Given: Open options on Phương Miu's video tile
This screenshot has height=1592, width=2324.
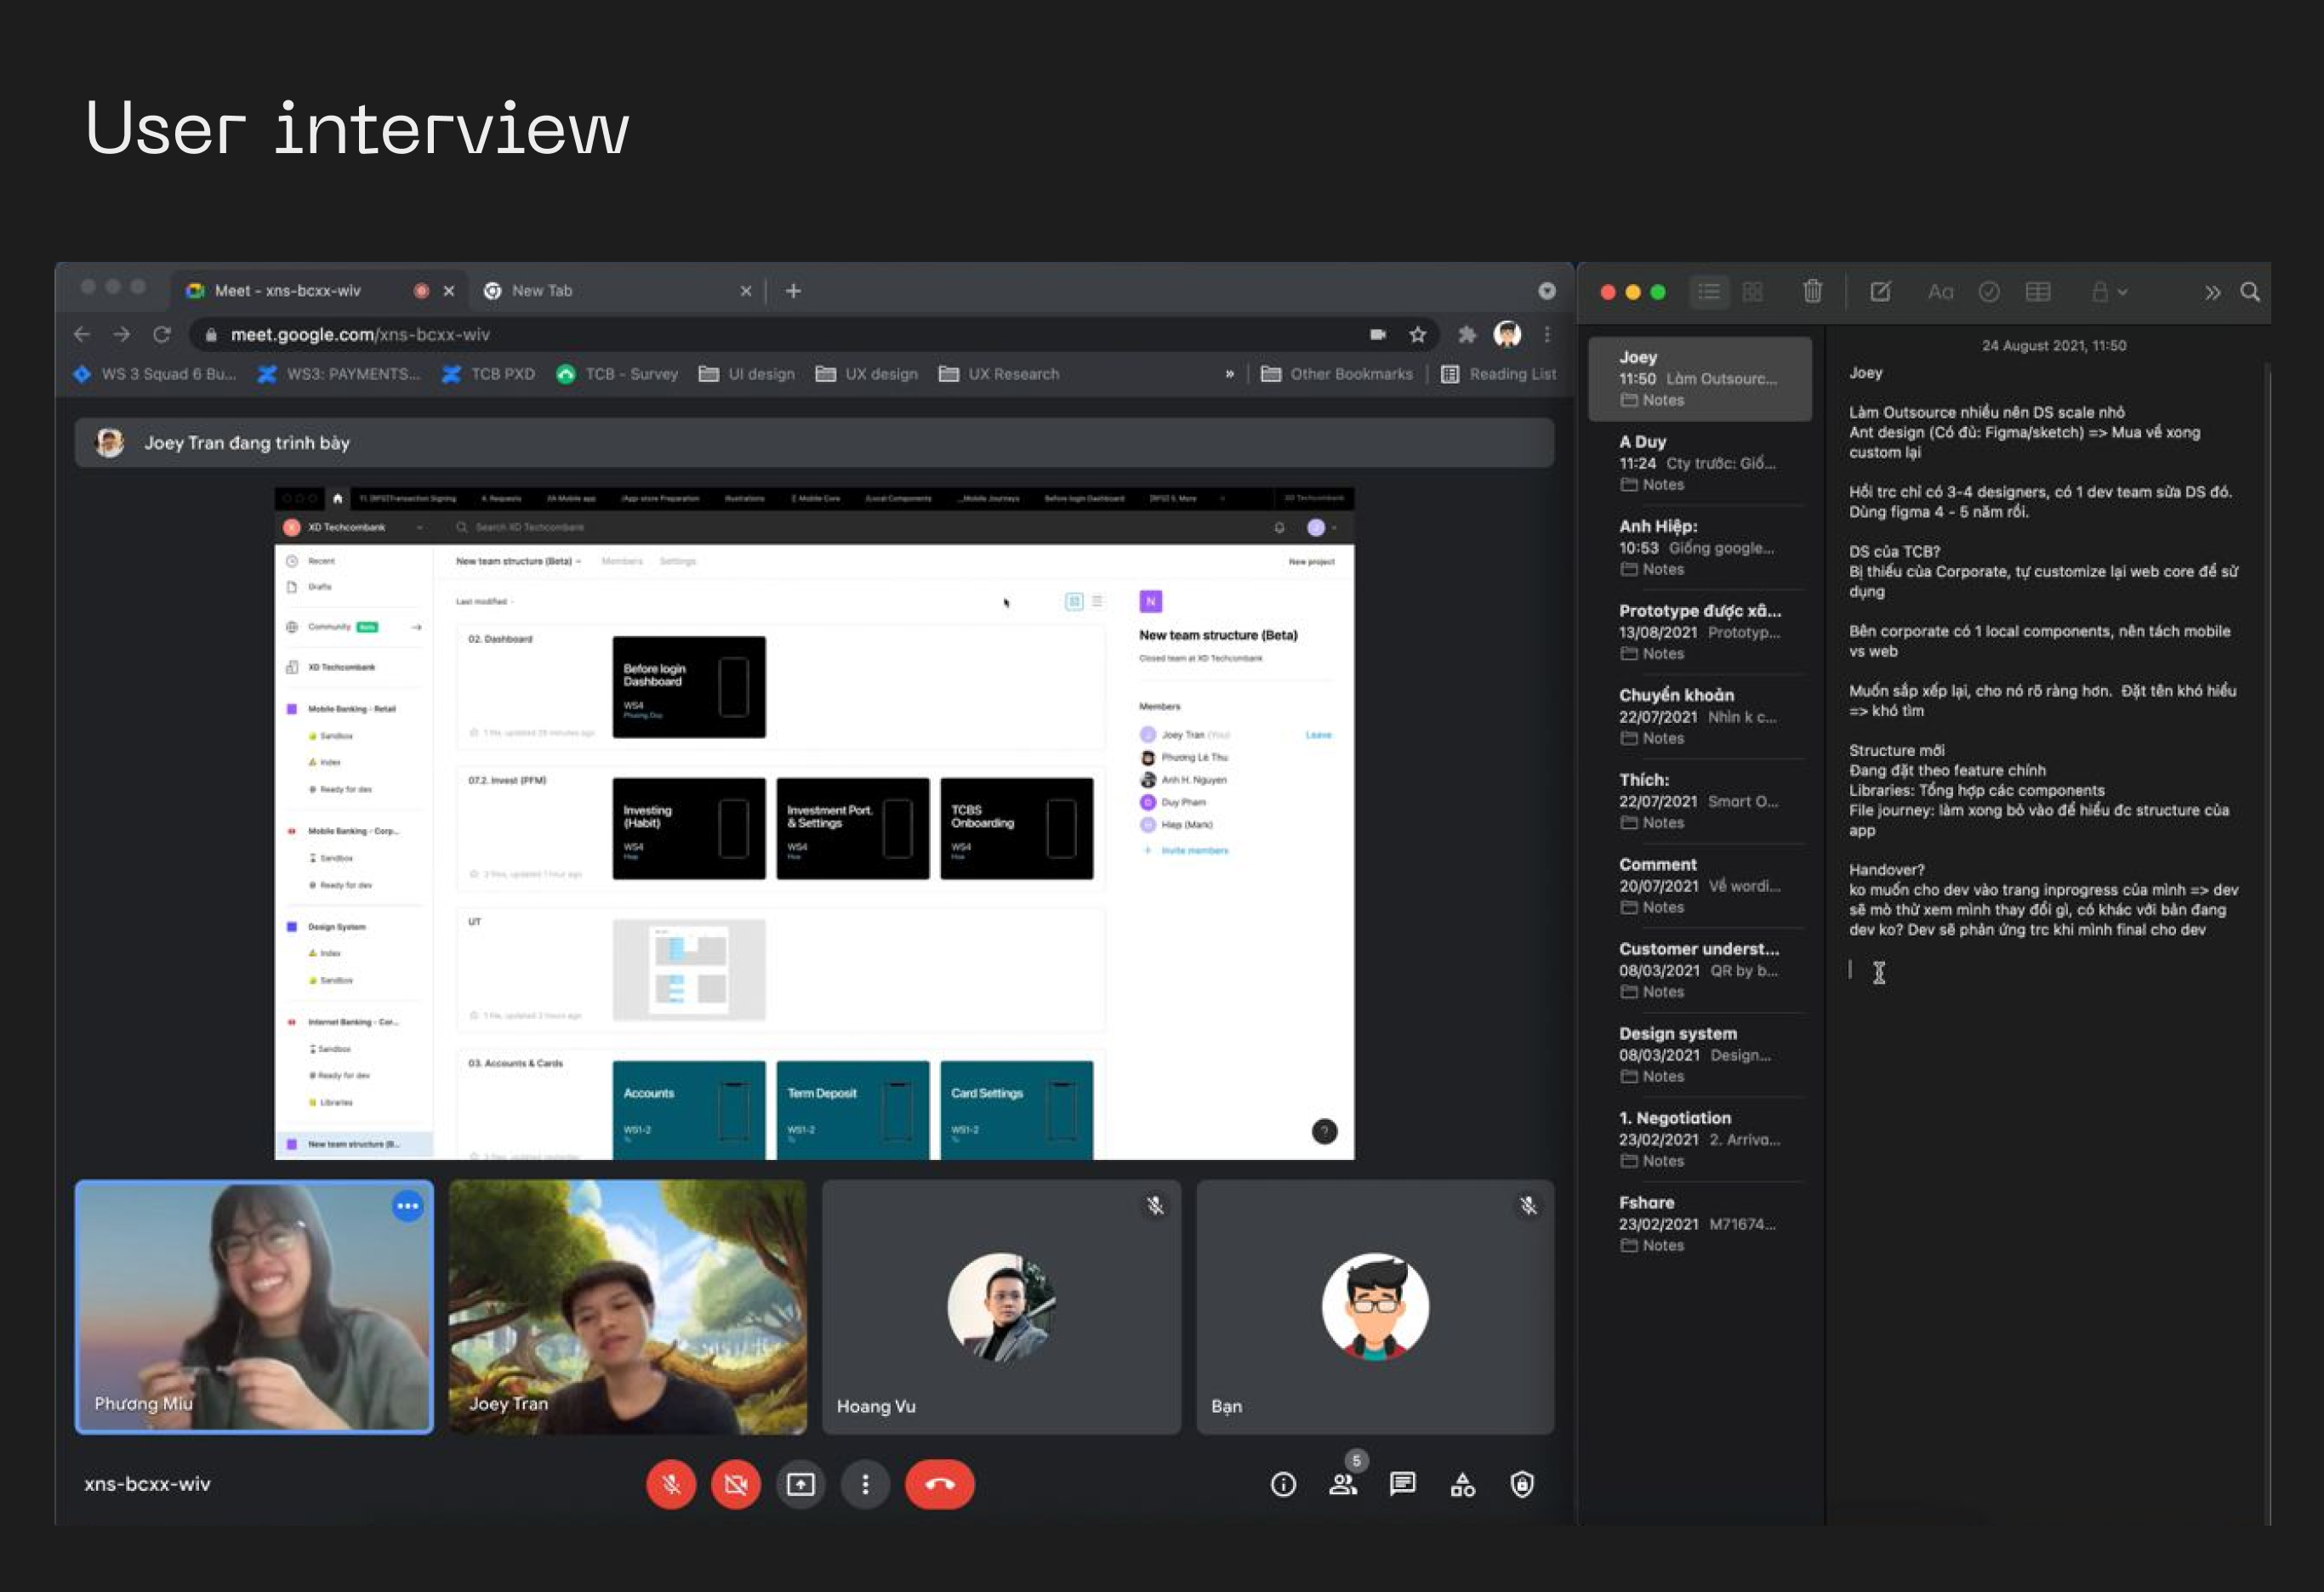Looking at the screenshot, I should point(408,1206).
